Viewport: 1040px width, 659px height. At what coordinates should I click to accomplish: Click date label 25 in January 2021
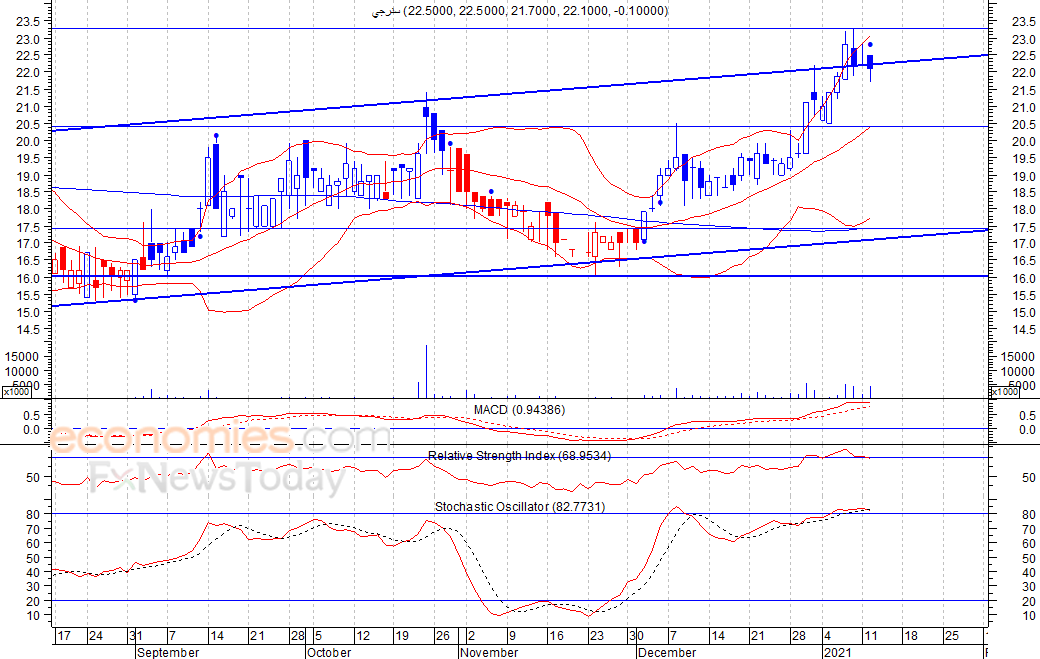click(x=952, y=636)
